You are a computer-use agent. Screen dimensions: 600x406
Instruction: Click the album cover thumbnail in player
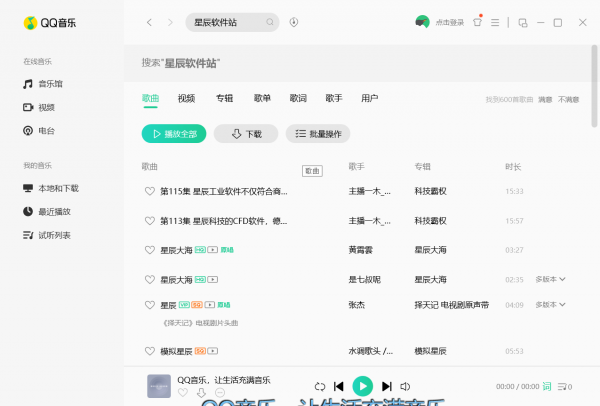pyautogui.click(x=159, y=386)
